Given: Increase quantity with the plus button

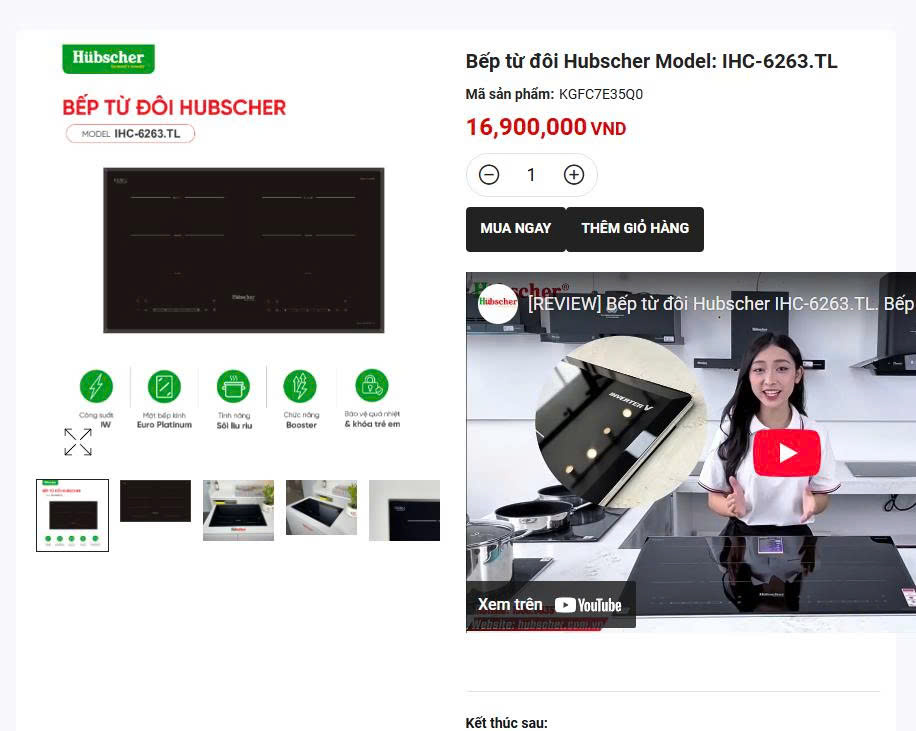Looking at the screenshot, I should [x=574, y=175].
